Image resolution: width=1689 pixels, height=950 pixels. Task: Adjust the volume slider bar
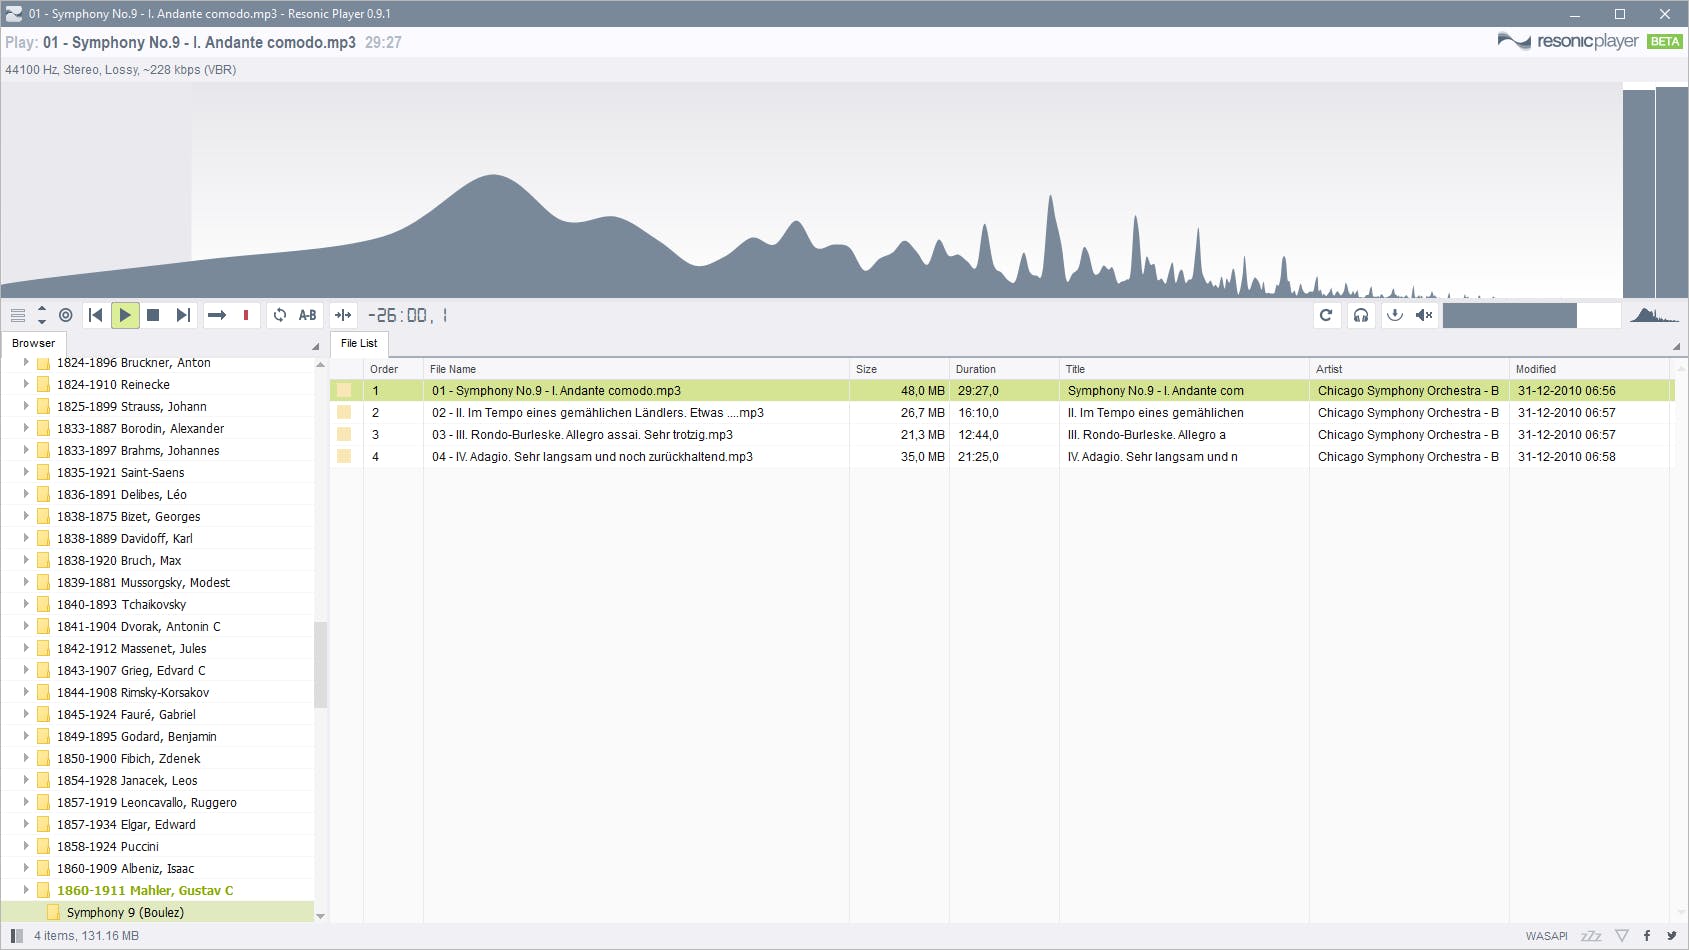tap(1531, 315)
